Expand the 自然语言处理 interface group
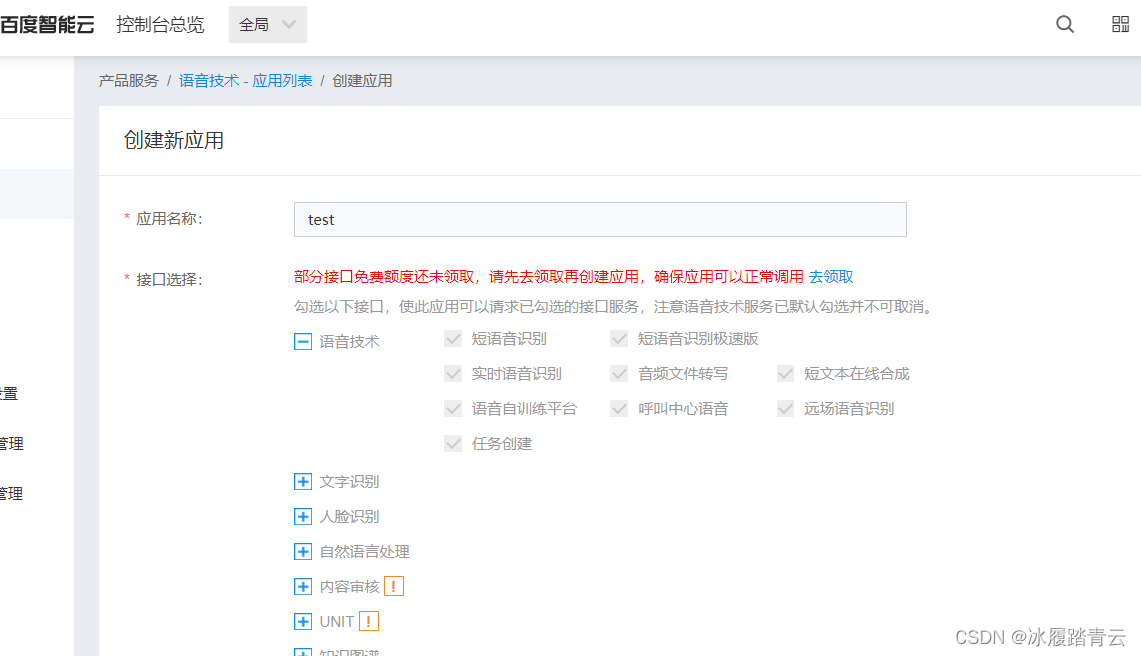The height and width of the screenshot is (656, 1141). point(303,551)
